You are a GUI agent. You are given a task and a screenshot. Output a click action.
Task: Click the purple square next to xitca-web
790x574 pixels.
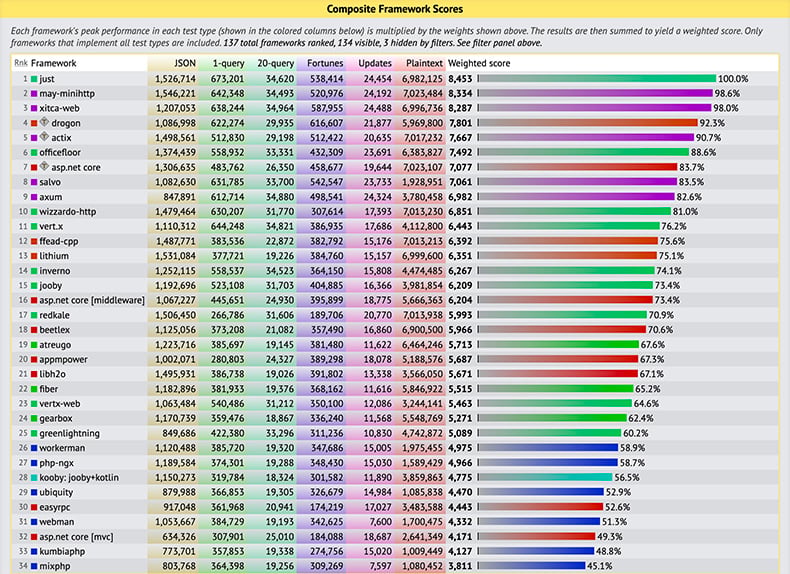point(34,108)
